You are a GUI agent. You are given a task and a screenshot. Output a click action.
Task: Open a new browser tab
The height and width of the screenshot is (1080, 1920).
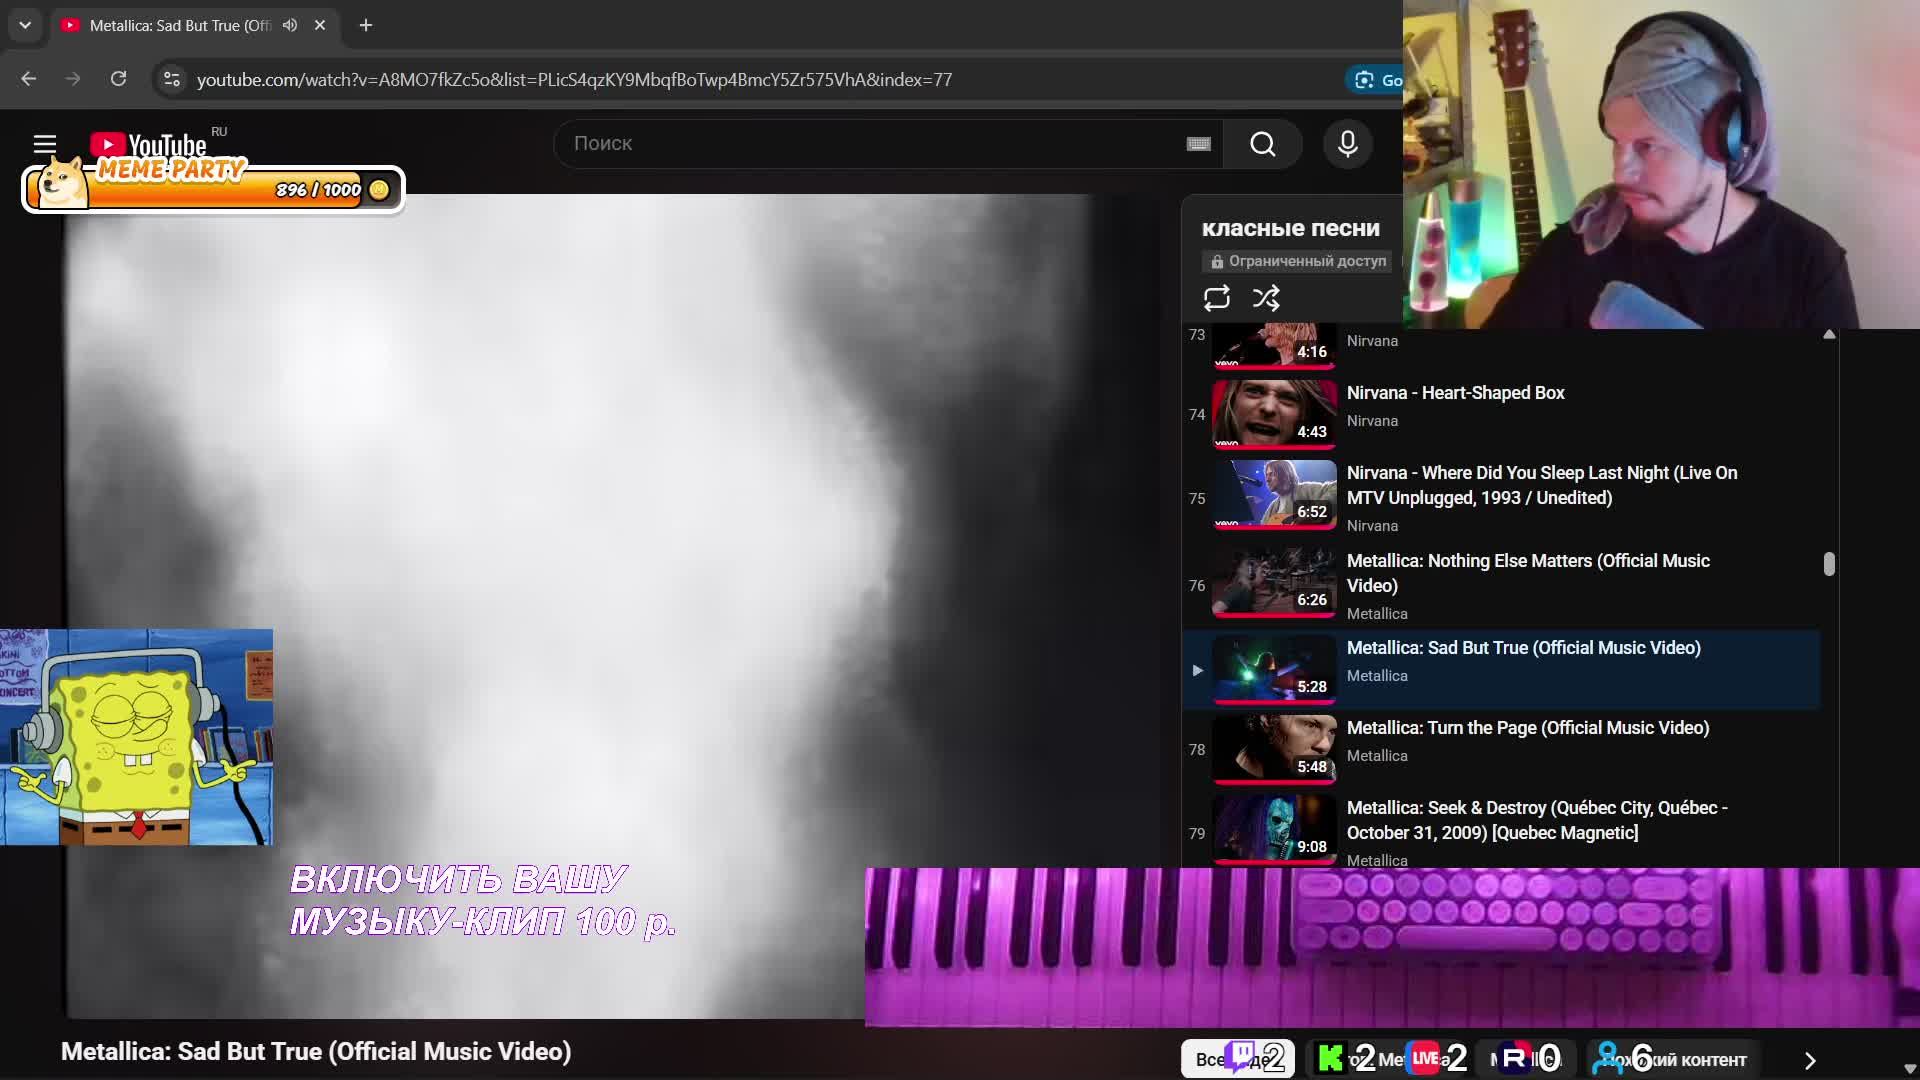click(366, 25)
